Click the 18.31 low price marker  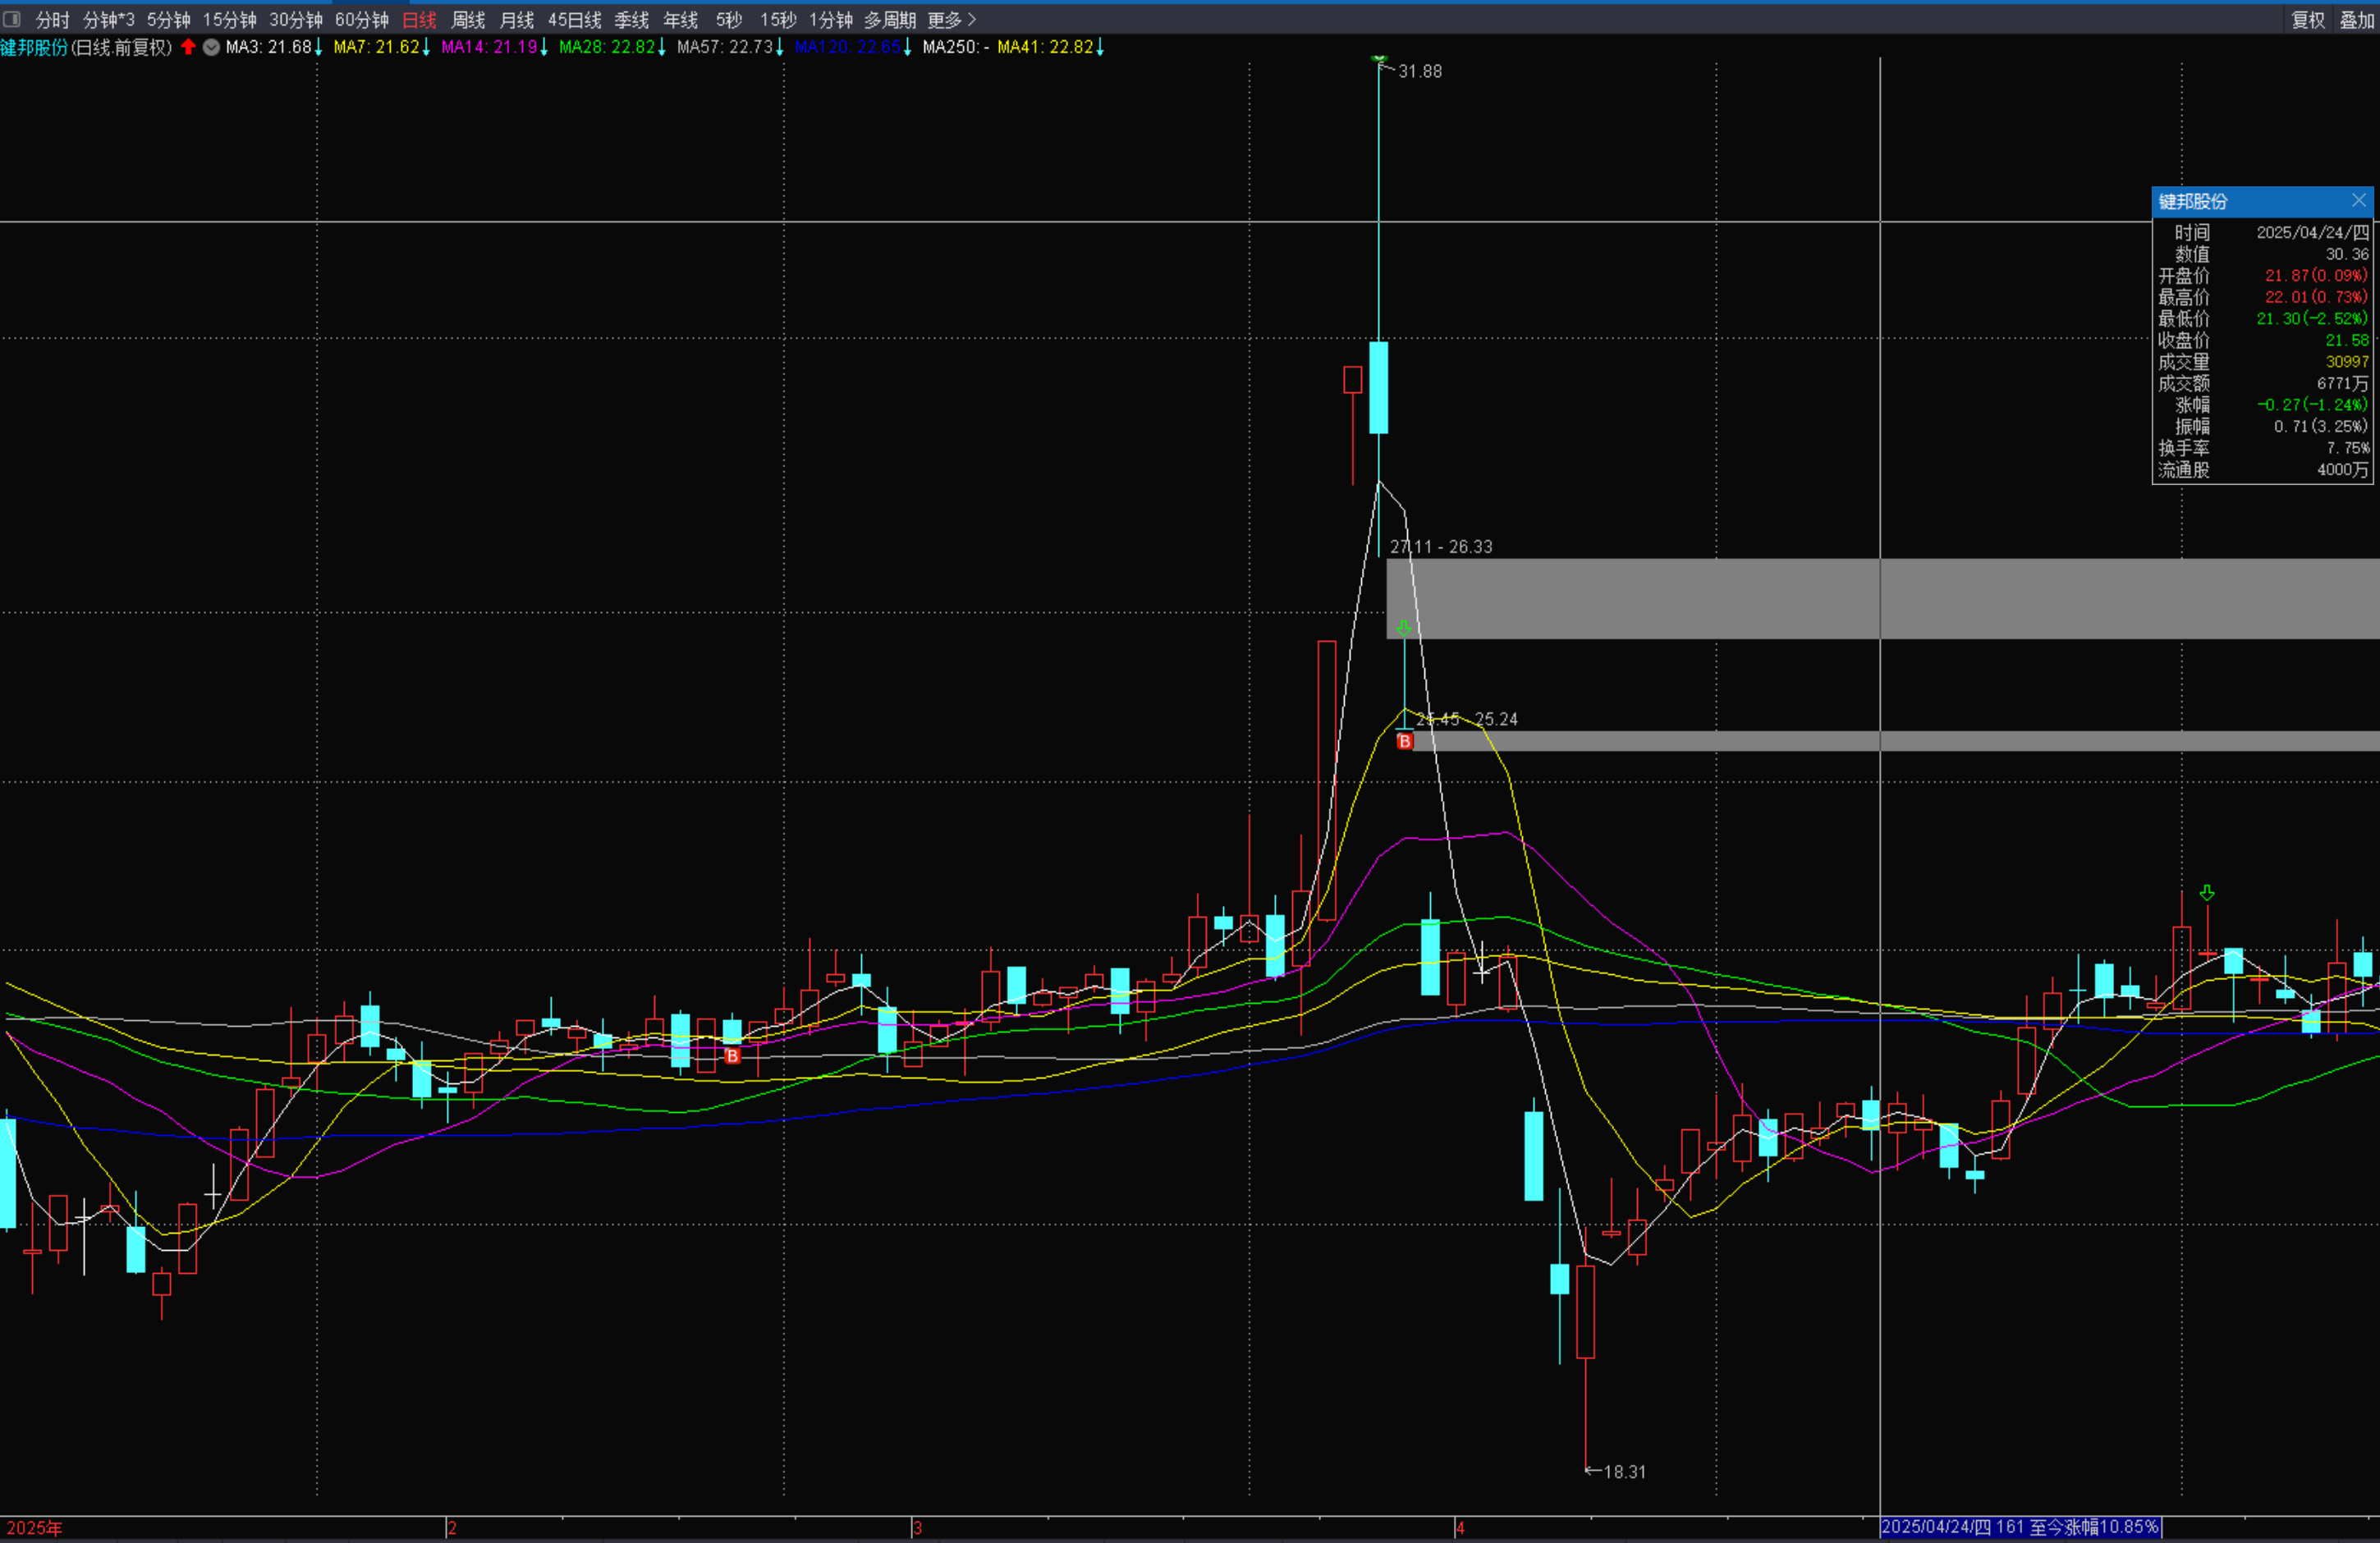(x=1623, y=1471)
